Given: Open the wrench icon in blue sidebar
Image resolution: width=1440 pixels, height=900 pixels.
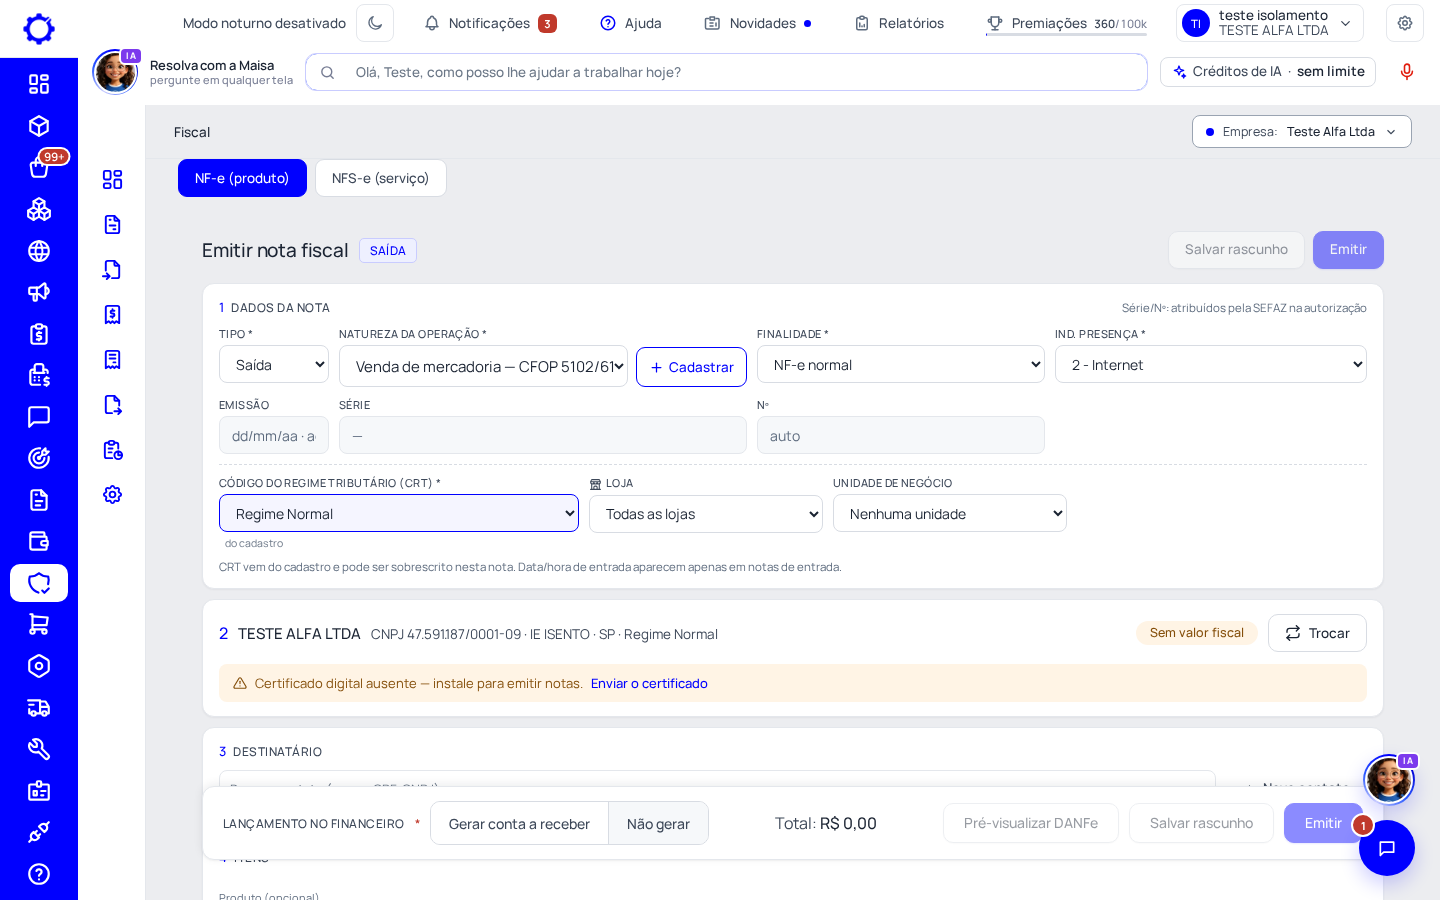Looking at the screenshot, I should [39, 749].
